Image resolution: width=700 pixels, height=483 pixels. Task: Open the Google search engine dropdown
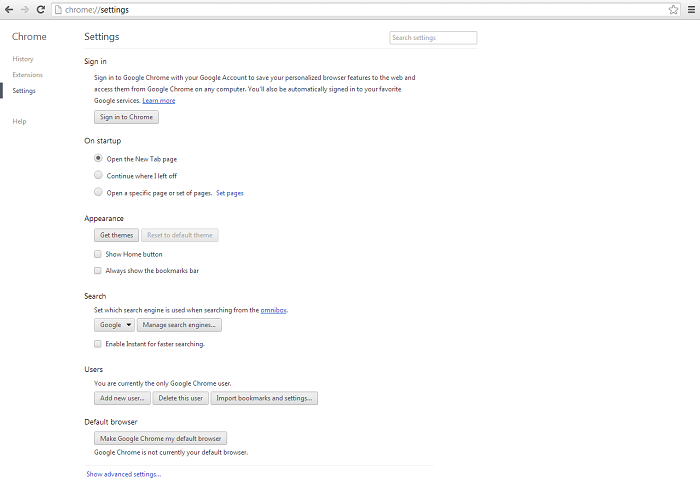pos(115,325)
